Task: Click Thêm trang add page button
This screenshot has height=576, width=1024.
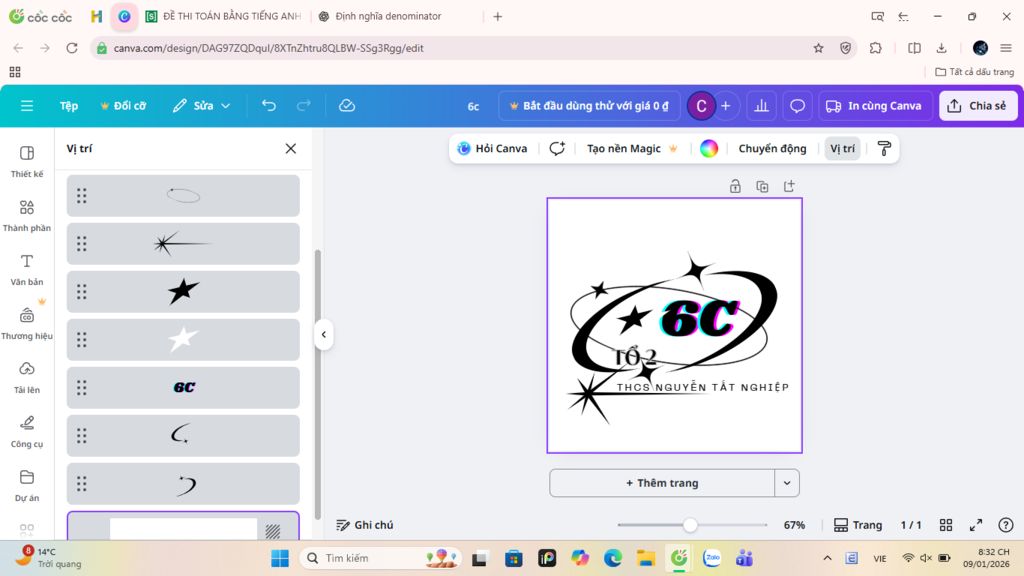Action: (x=662, y=483)
